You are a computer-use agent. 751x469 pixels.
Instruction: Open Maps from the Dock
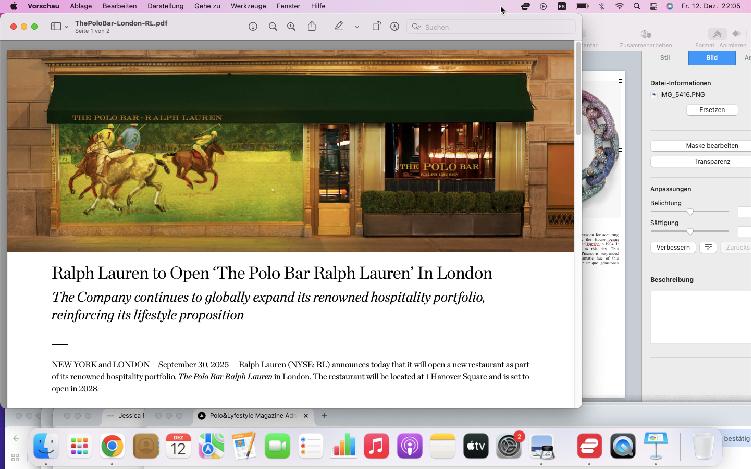pyautogui.click(x=211, y=446)
